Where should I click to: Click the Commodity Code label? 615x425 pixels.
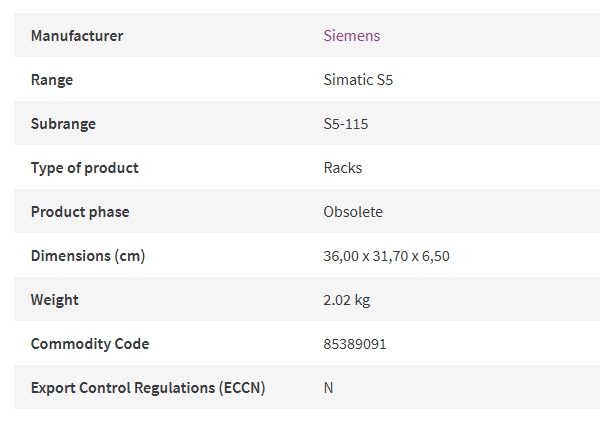(x=90, y=344)
